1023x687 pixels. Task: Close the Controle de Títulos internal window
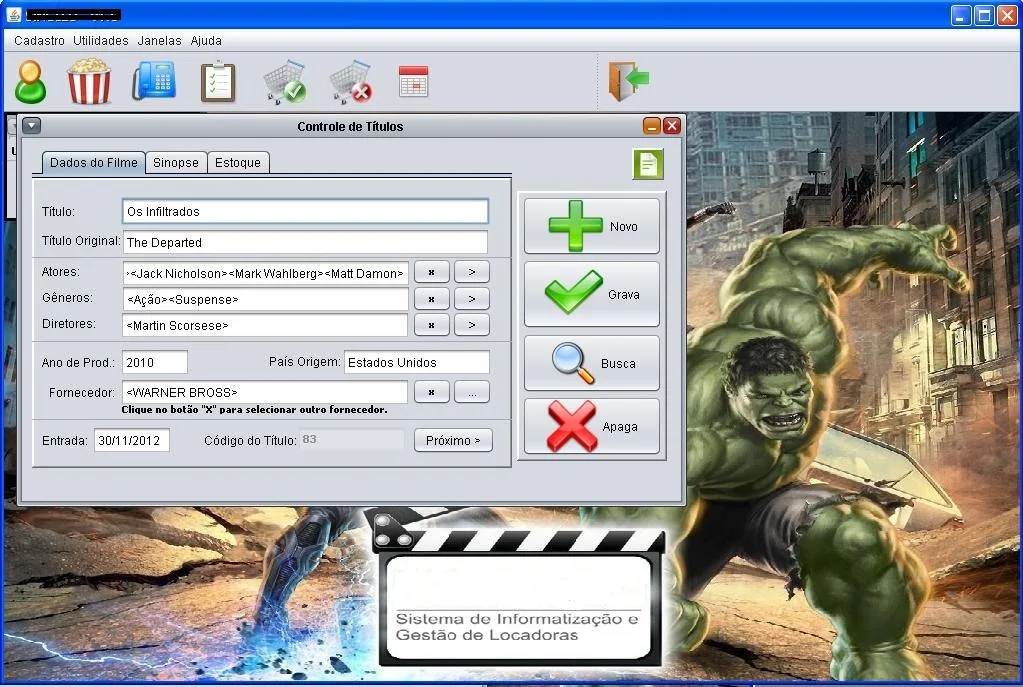pos(672,125)
